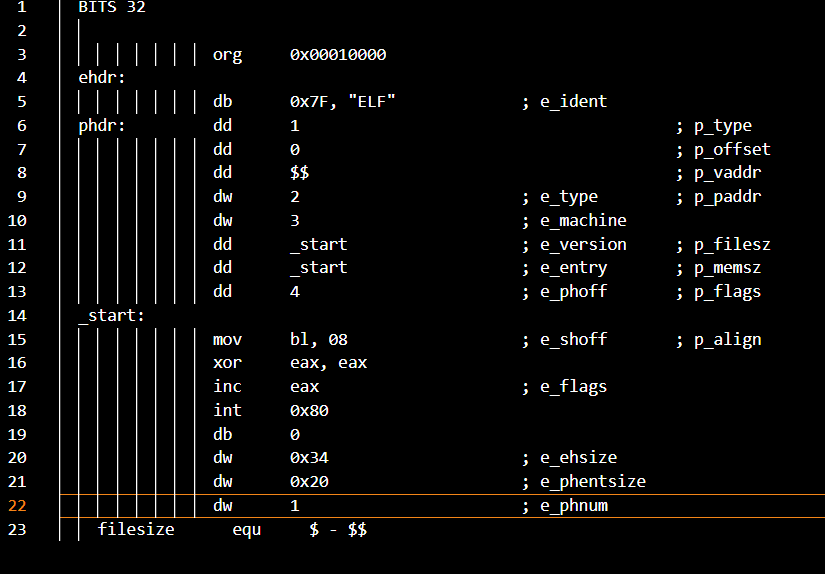825x574 pixels.
Task: Click the '_start:' label on line 14
Action: point(112,316)
